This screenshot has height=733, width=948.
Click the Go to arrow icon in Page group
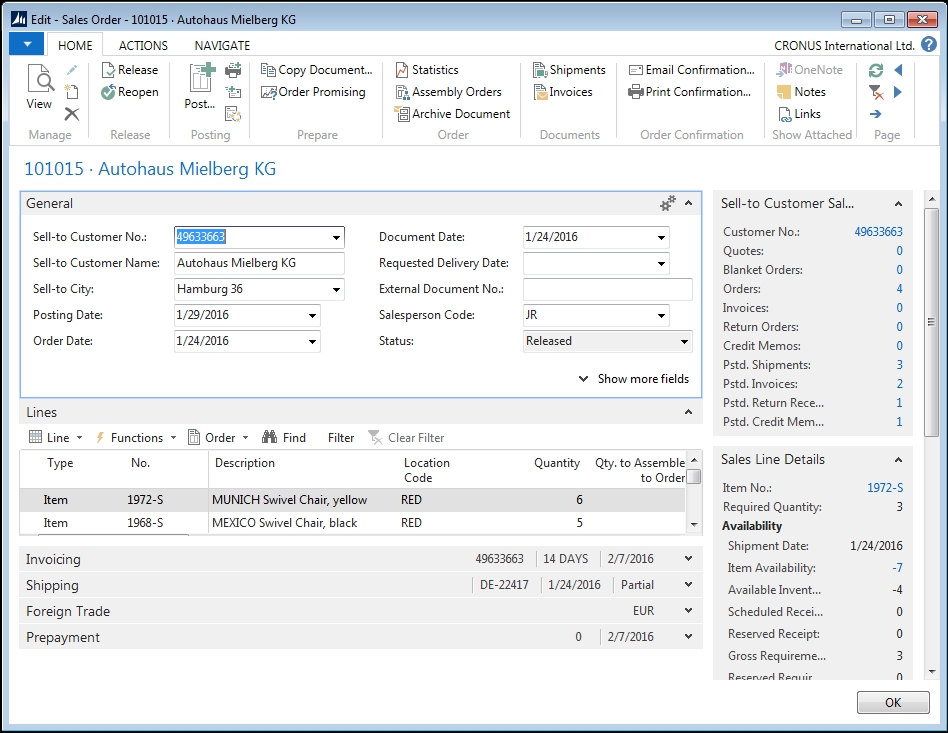[x=875, y=114]
